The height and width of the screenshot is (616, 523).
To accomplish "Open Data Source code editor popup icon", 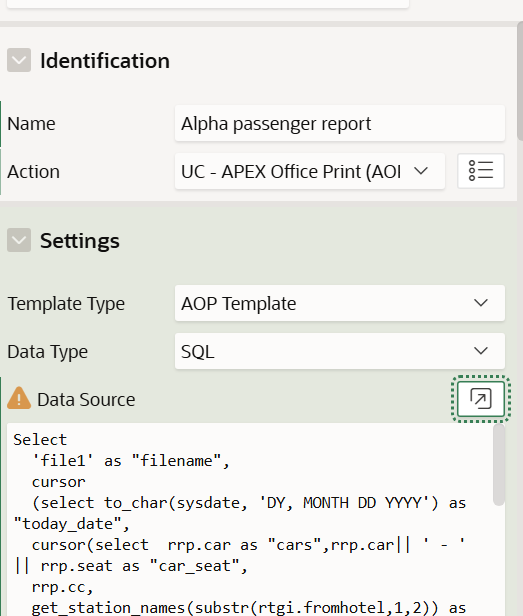I will tap(481, 399).
